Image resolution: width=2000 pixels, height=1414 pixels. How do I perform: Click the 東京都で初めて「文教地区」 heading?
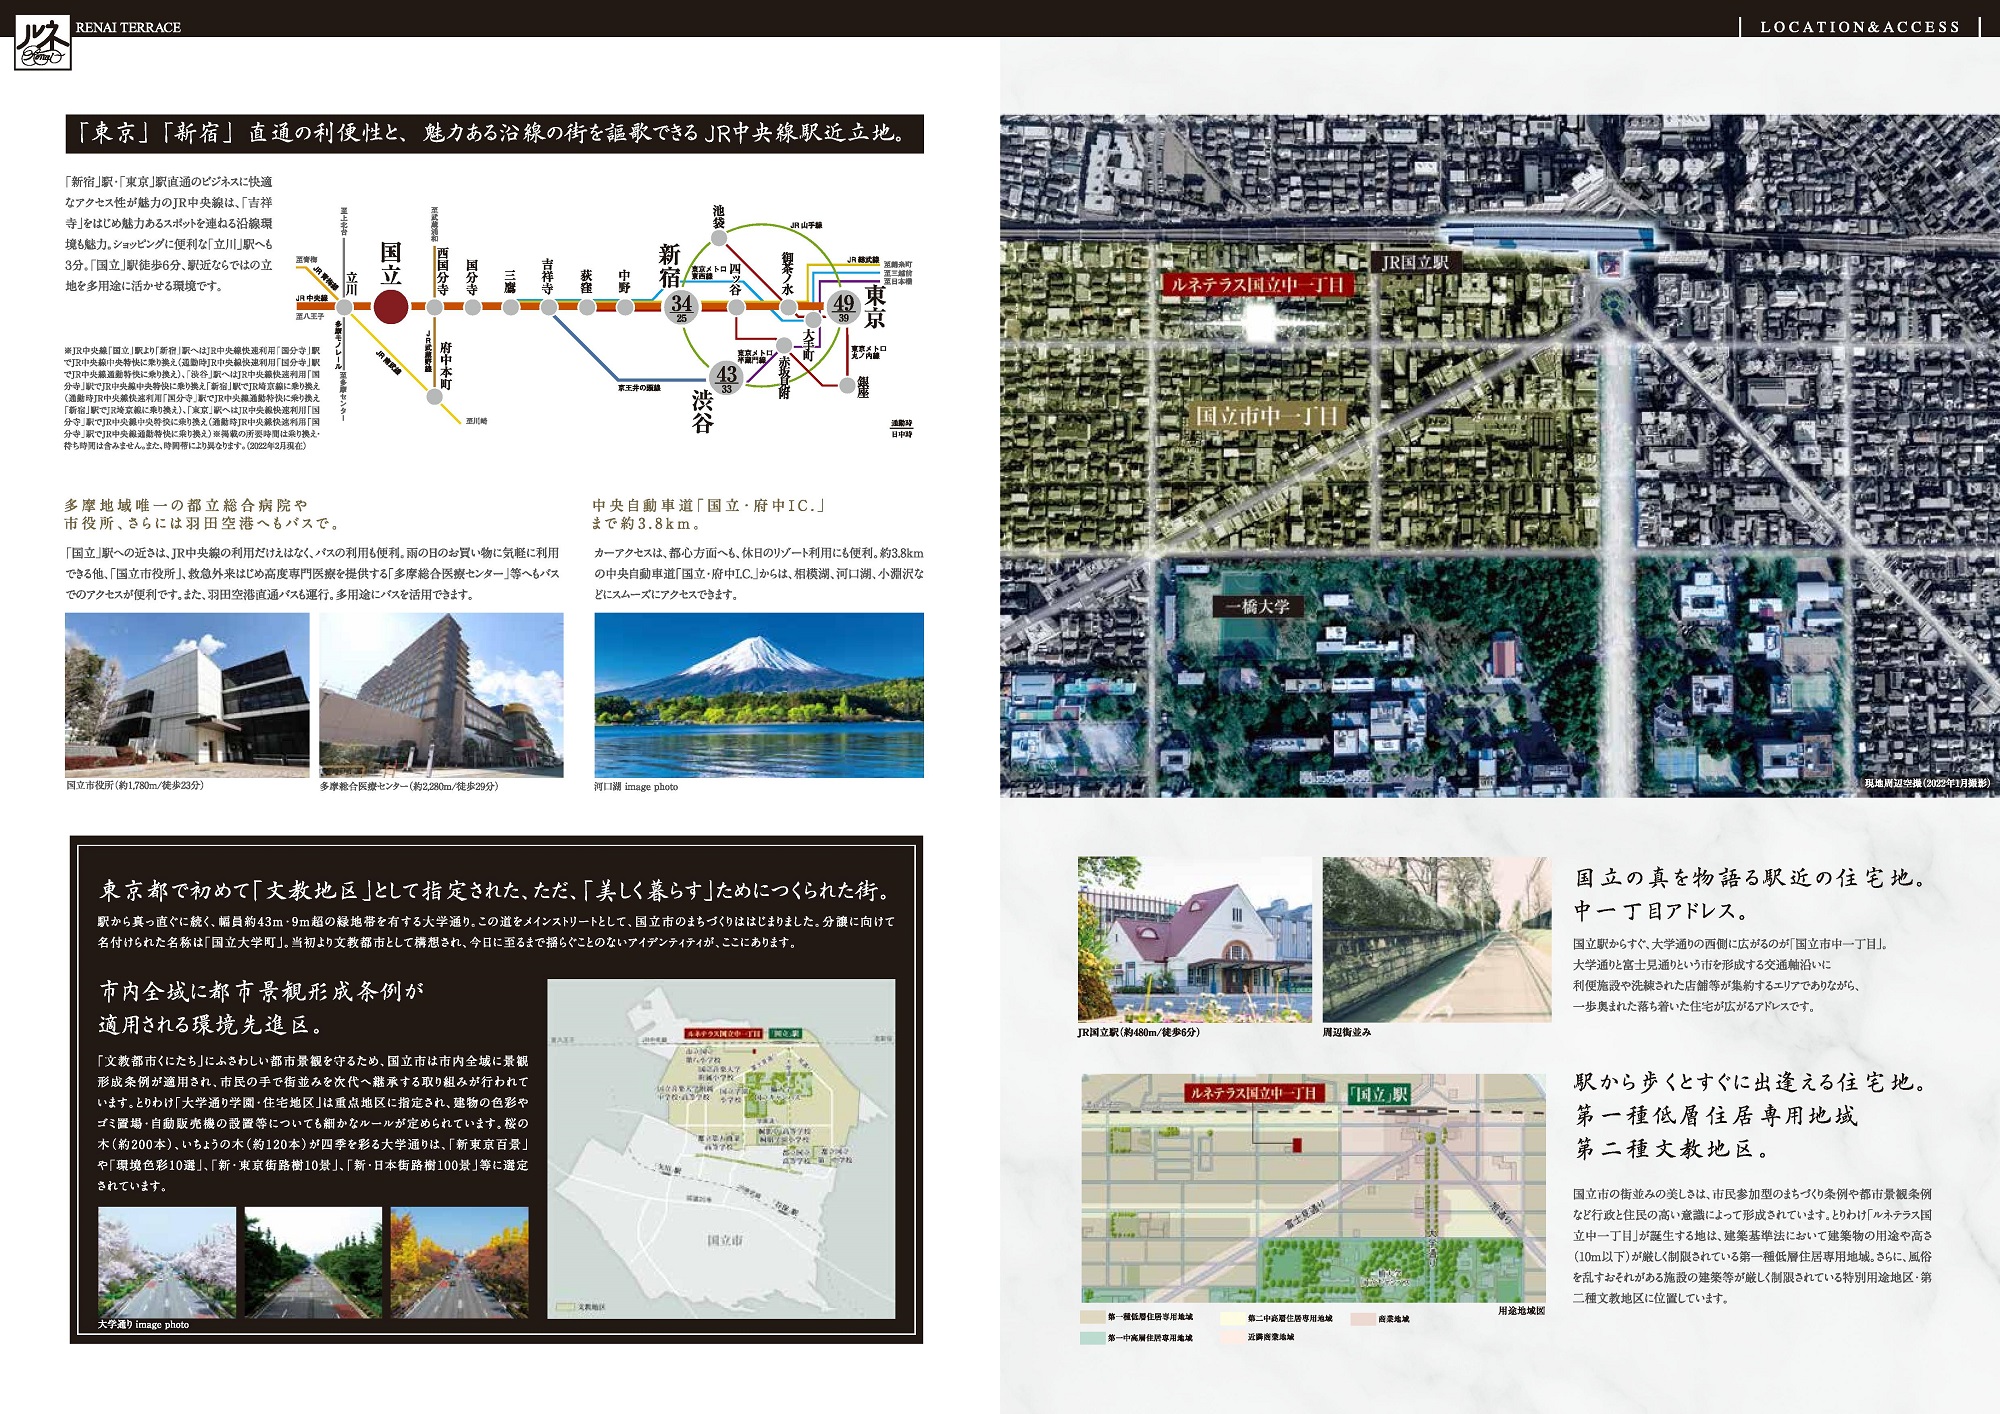(495, 890)
